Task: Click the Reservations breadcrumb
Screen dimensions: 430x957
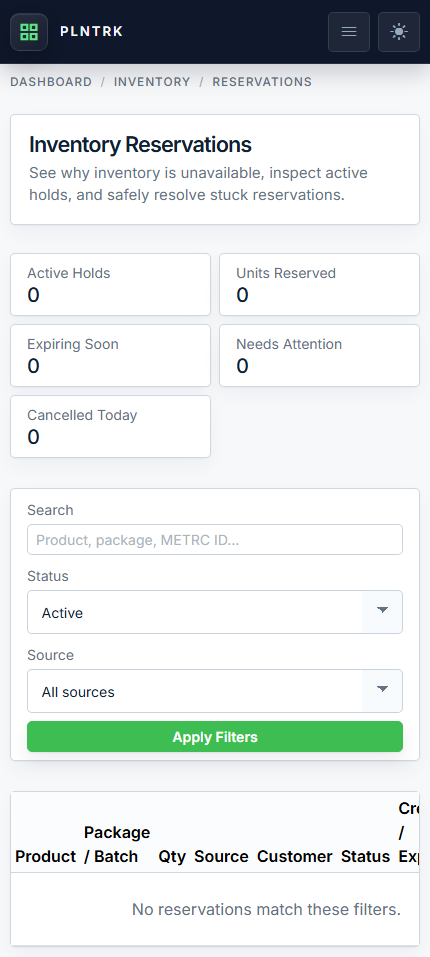Action: (262, 82)
